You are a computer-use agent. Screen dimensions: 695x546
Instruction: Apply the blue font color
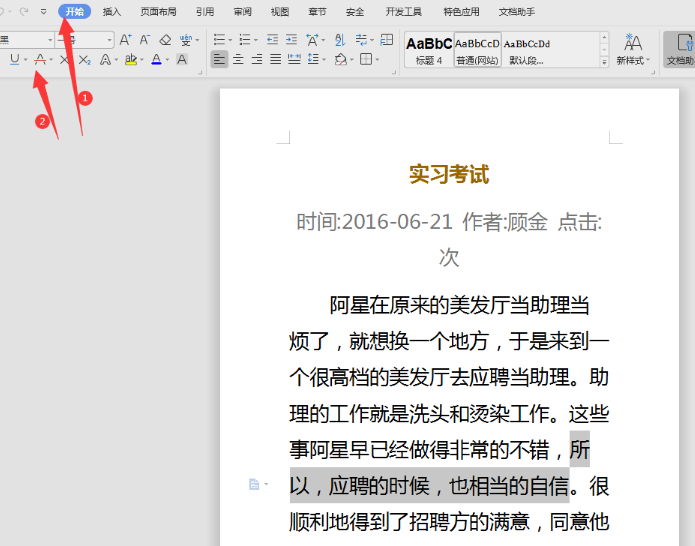(156, 59)
